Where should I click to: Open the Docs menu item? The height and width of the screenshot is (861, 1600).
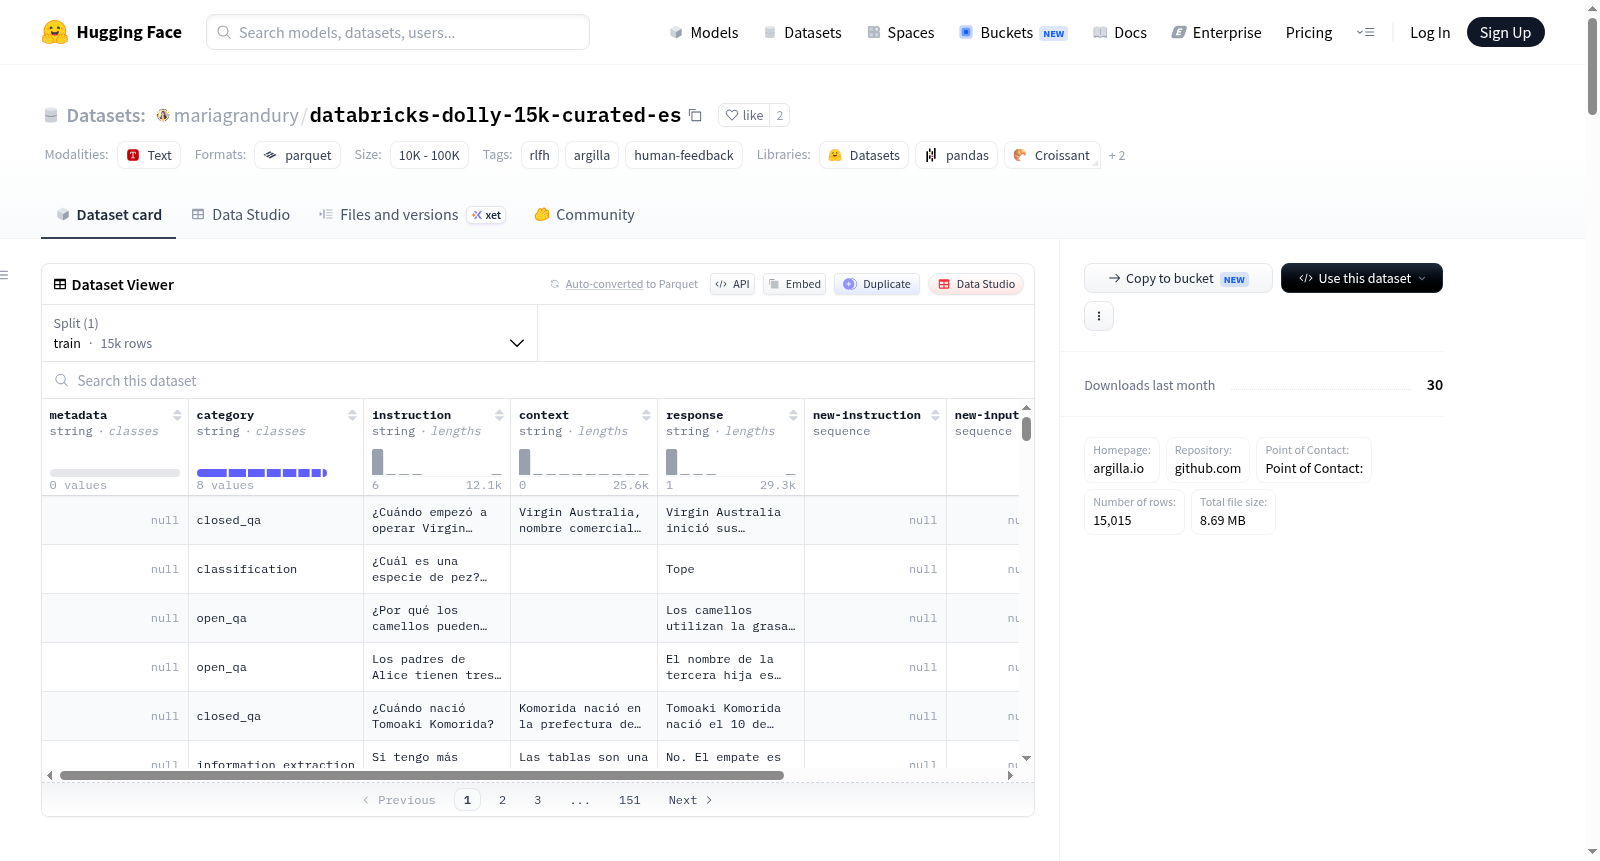[1120, 32]
